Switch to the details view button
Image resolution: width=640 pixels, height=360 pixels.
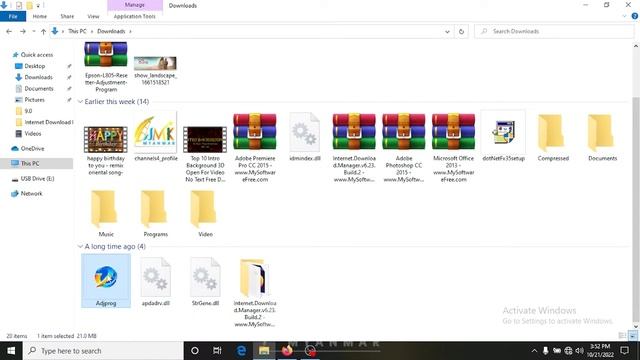(622, 336)
